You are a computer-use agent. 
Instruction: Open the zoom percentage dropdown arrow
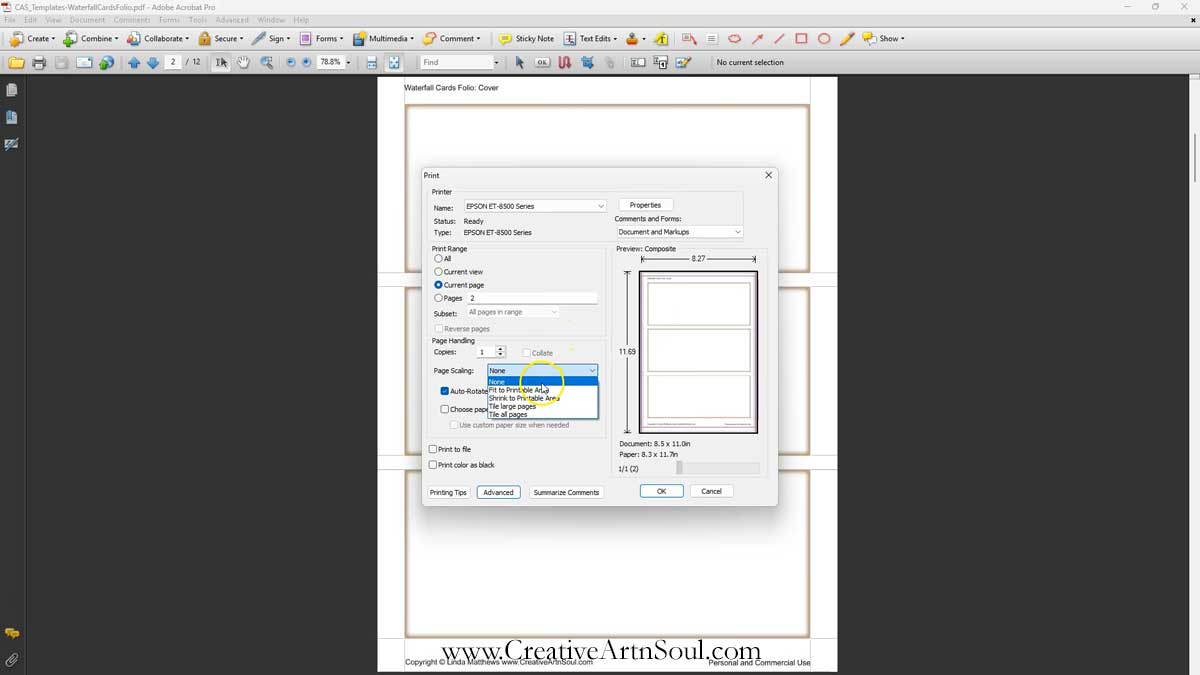pyautogui.click(x=348, y=62)
